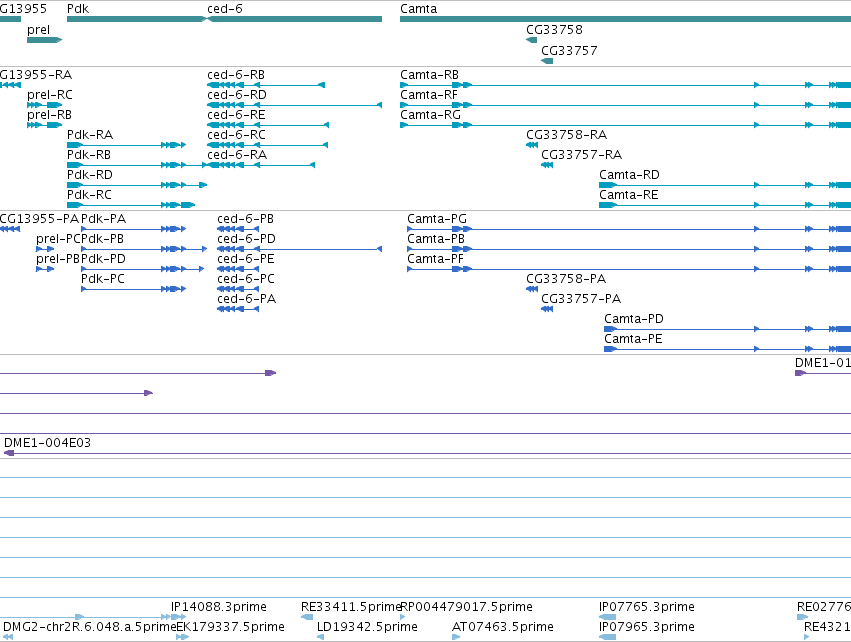This screenshot has height=642, width=851.
Task: Click the RE33411.5prime EST label
Action: tap(351, 607)
